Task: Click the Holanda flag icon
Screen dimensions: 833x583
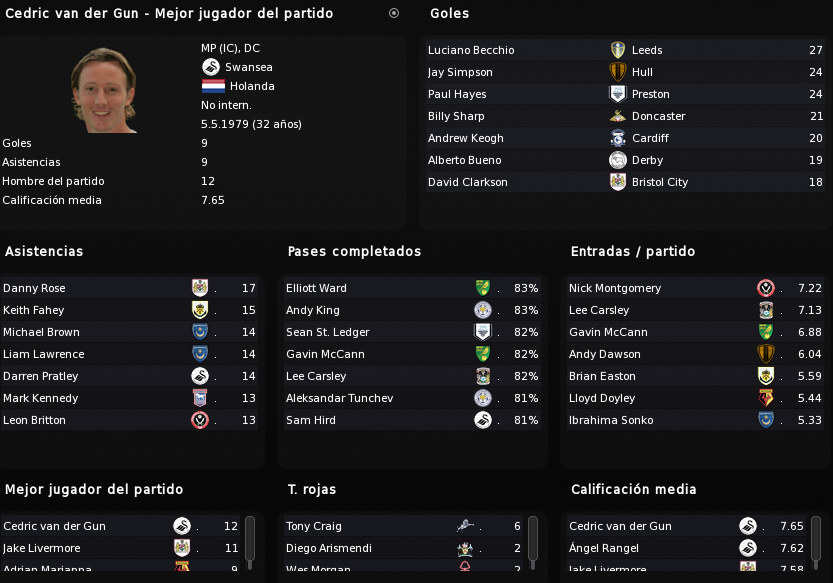Action: coord(213,86)
